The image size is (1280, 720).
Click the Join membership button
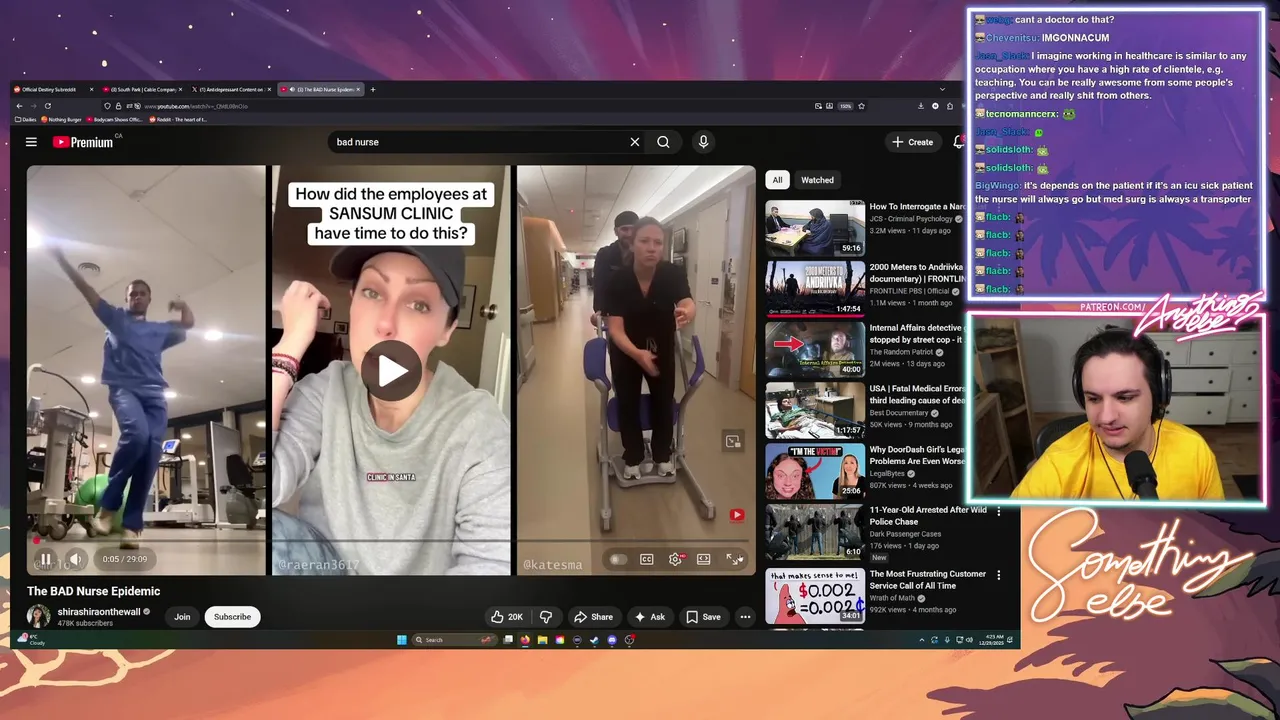pos(182,617)
